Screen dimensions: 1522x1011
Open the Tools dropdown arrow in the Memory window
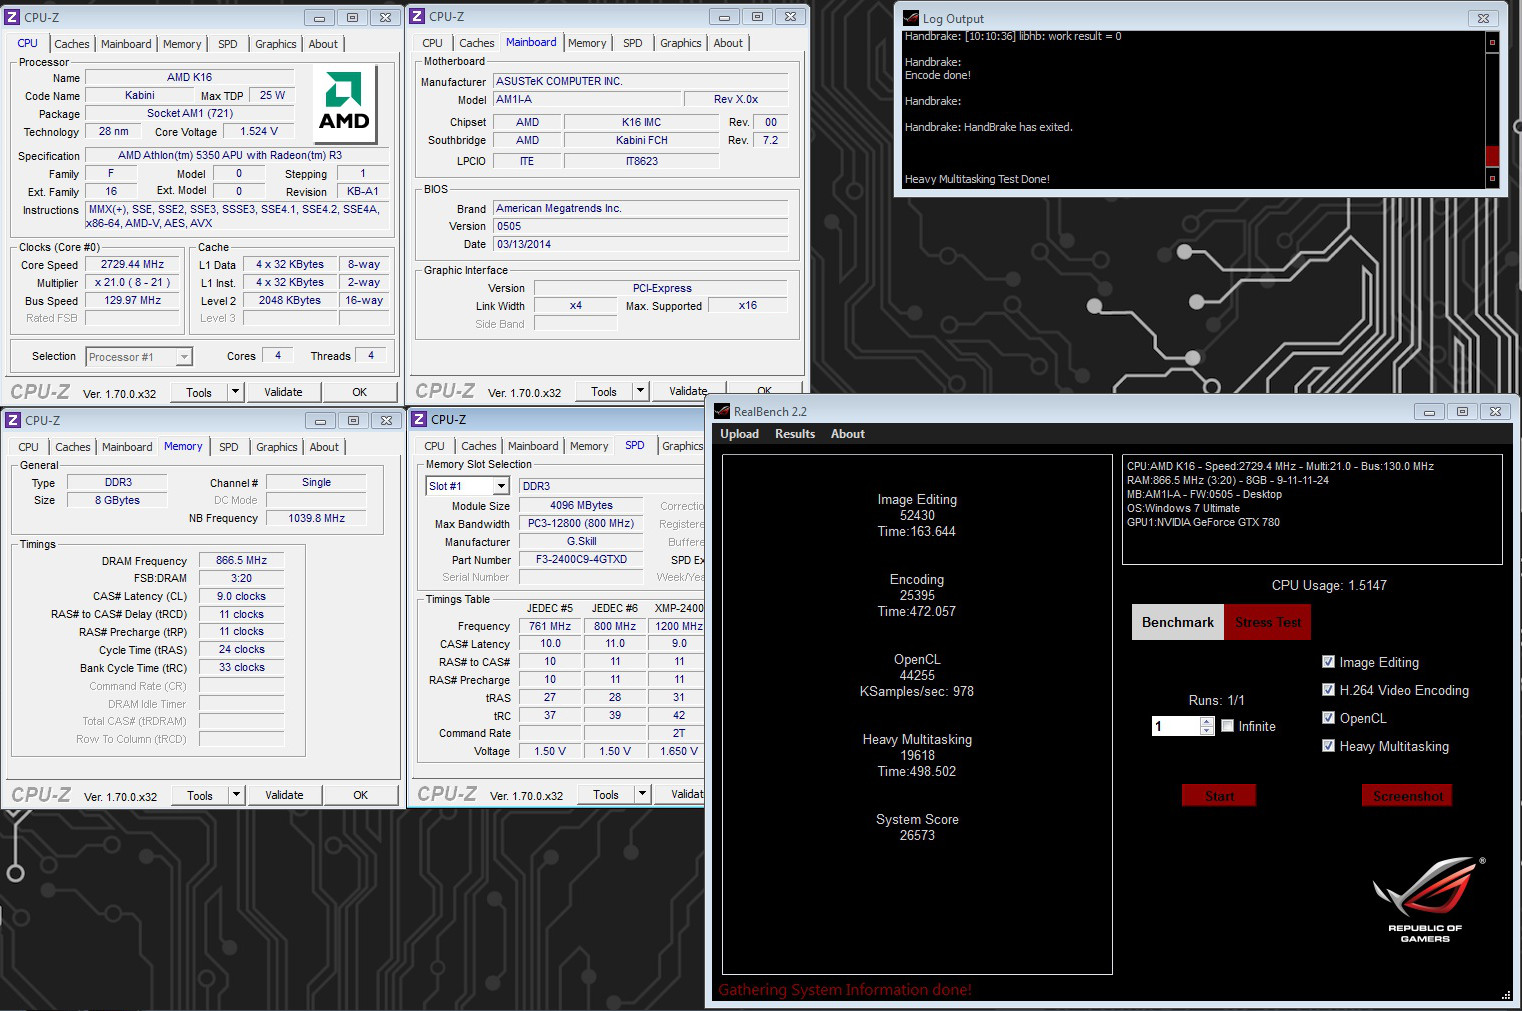pyautogui.click(x=237, y=795)
